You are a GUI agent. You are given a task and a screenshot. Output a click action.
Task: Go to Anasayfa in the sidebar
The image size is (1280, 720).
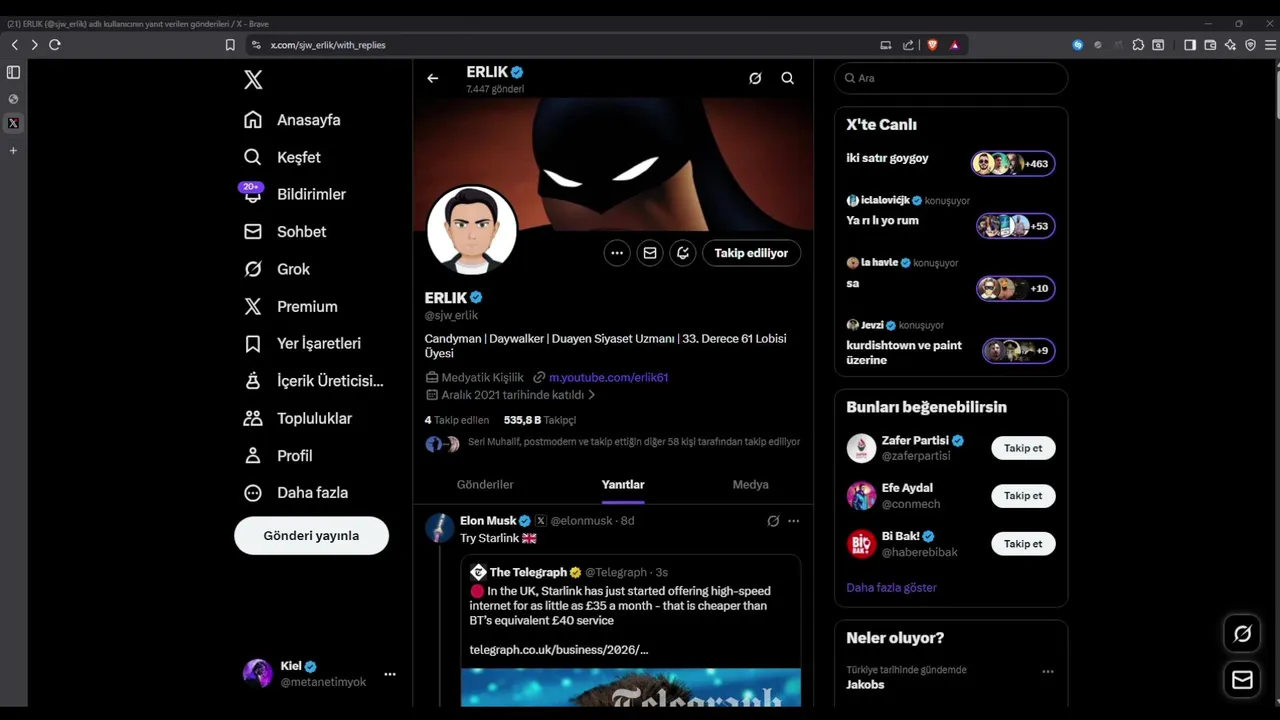pyautogui.click(x=292, y=120)
